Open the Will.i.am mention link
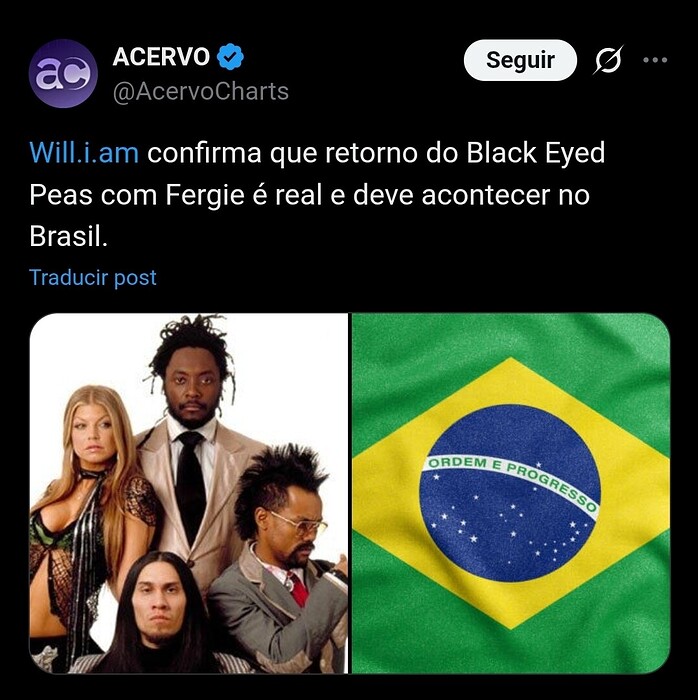The width and height of the screenshot is (698, 700). 84,153
